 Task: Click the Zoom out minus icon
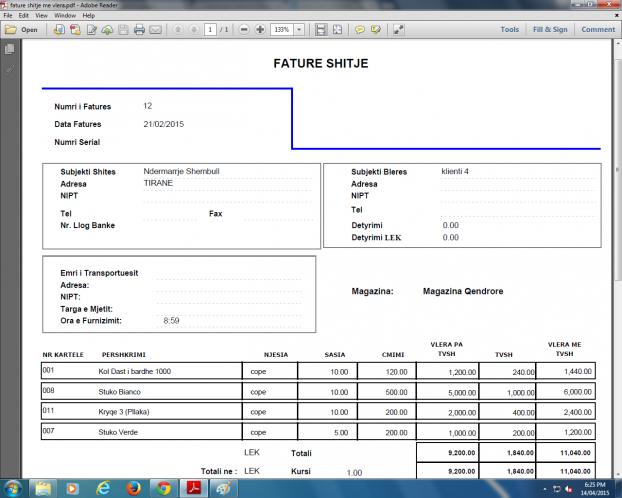245,30
